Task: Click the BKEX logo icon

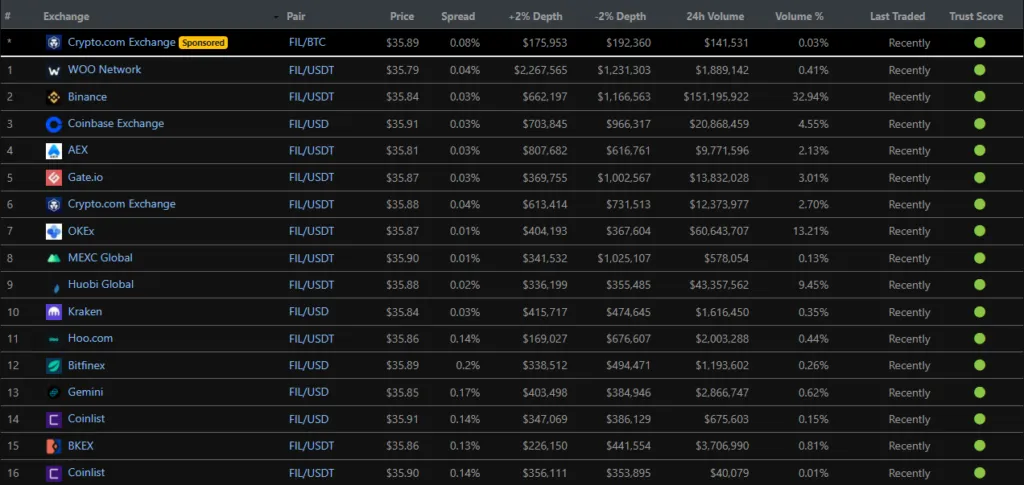Action: click(54, 446)
